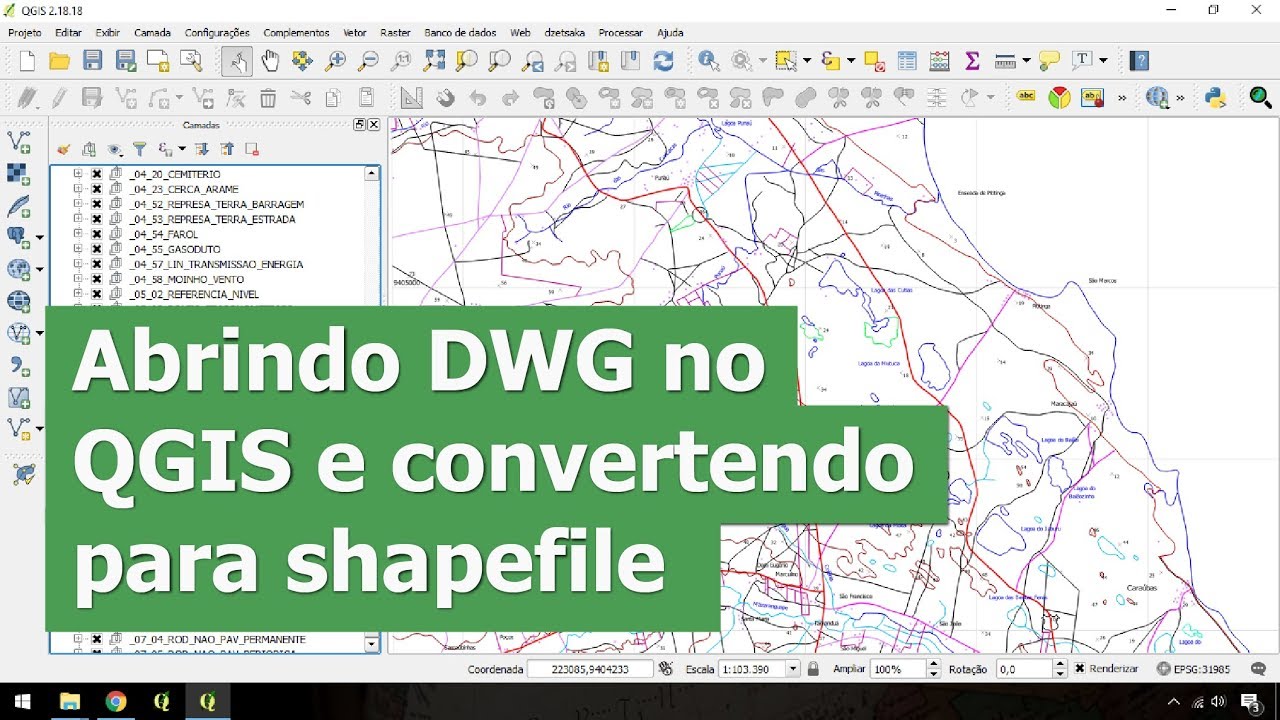
Task: Open the Windows Start menu
Action: pos(22,702)
